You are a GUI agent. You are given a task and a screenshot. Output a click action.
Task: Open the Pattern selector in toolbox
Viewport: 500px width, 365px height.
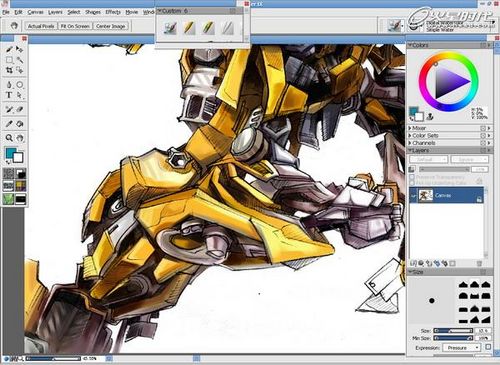pos(8,186)
